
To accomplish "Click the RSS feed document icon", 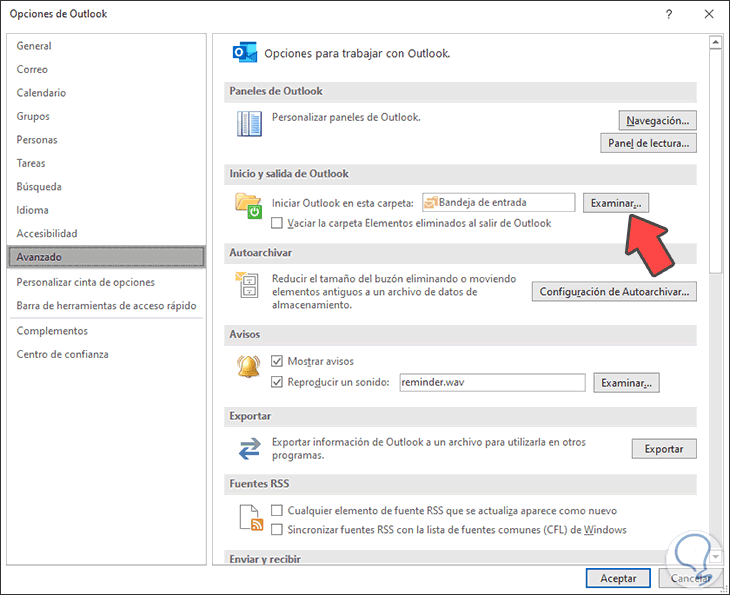I will click(251, 518).
